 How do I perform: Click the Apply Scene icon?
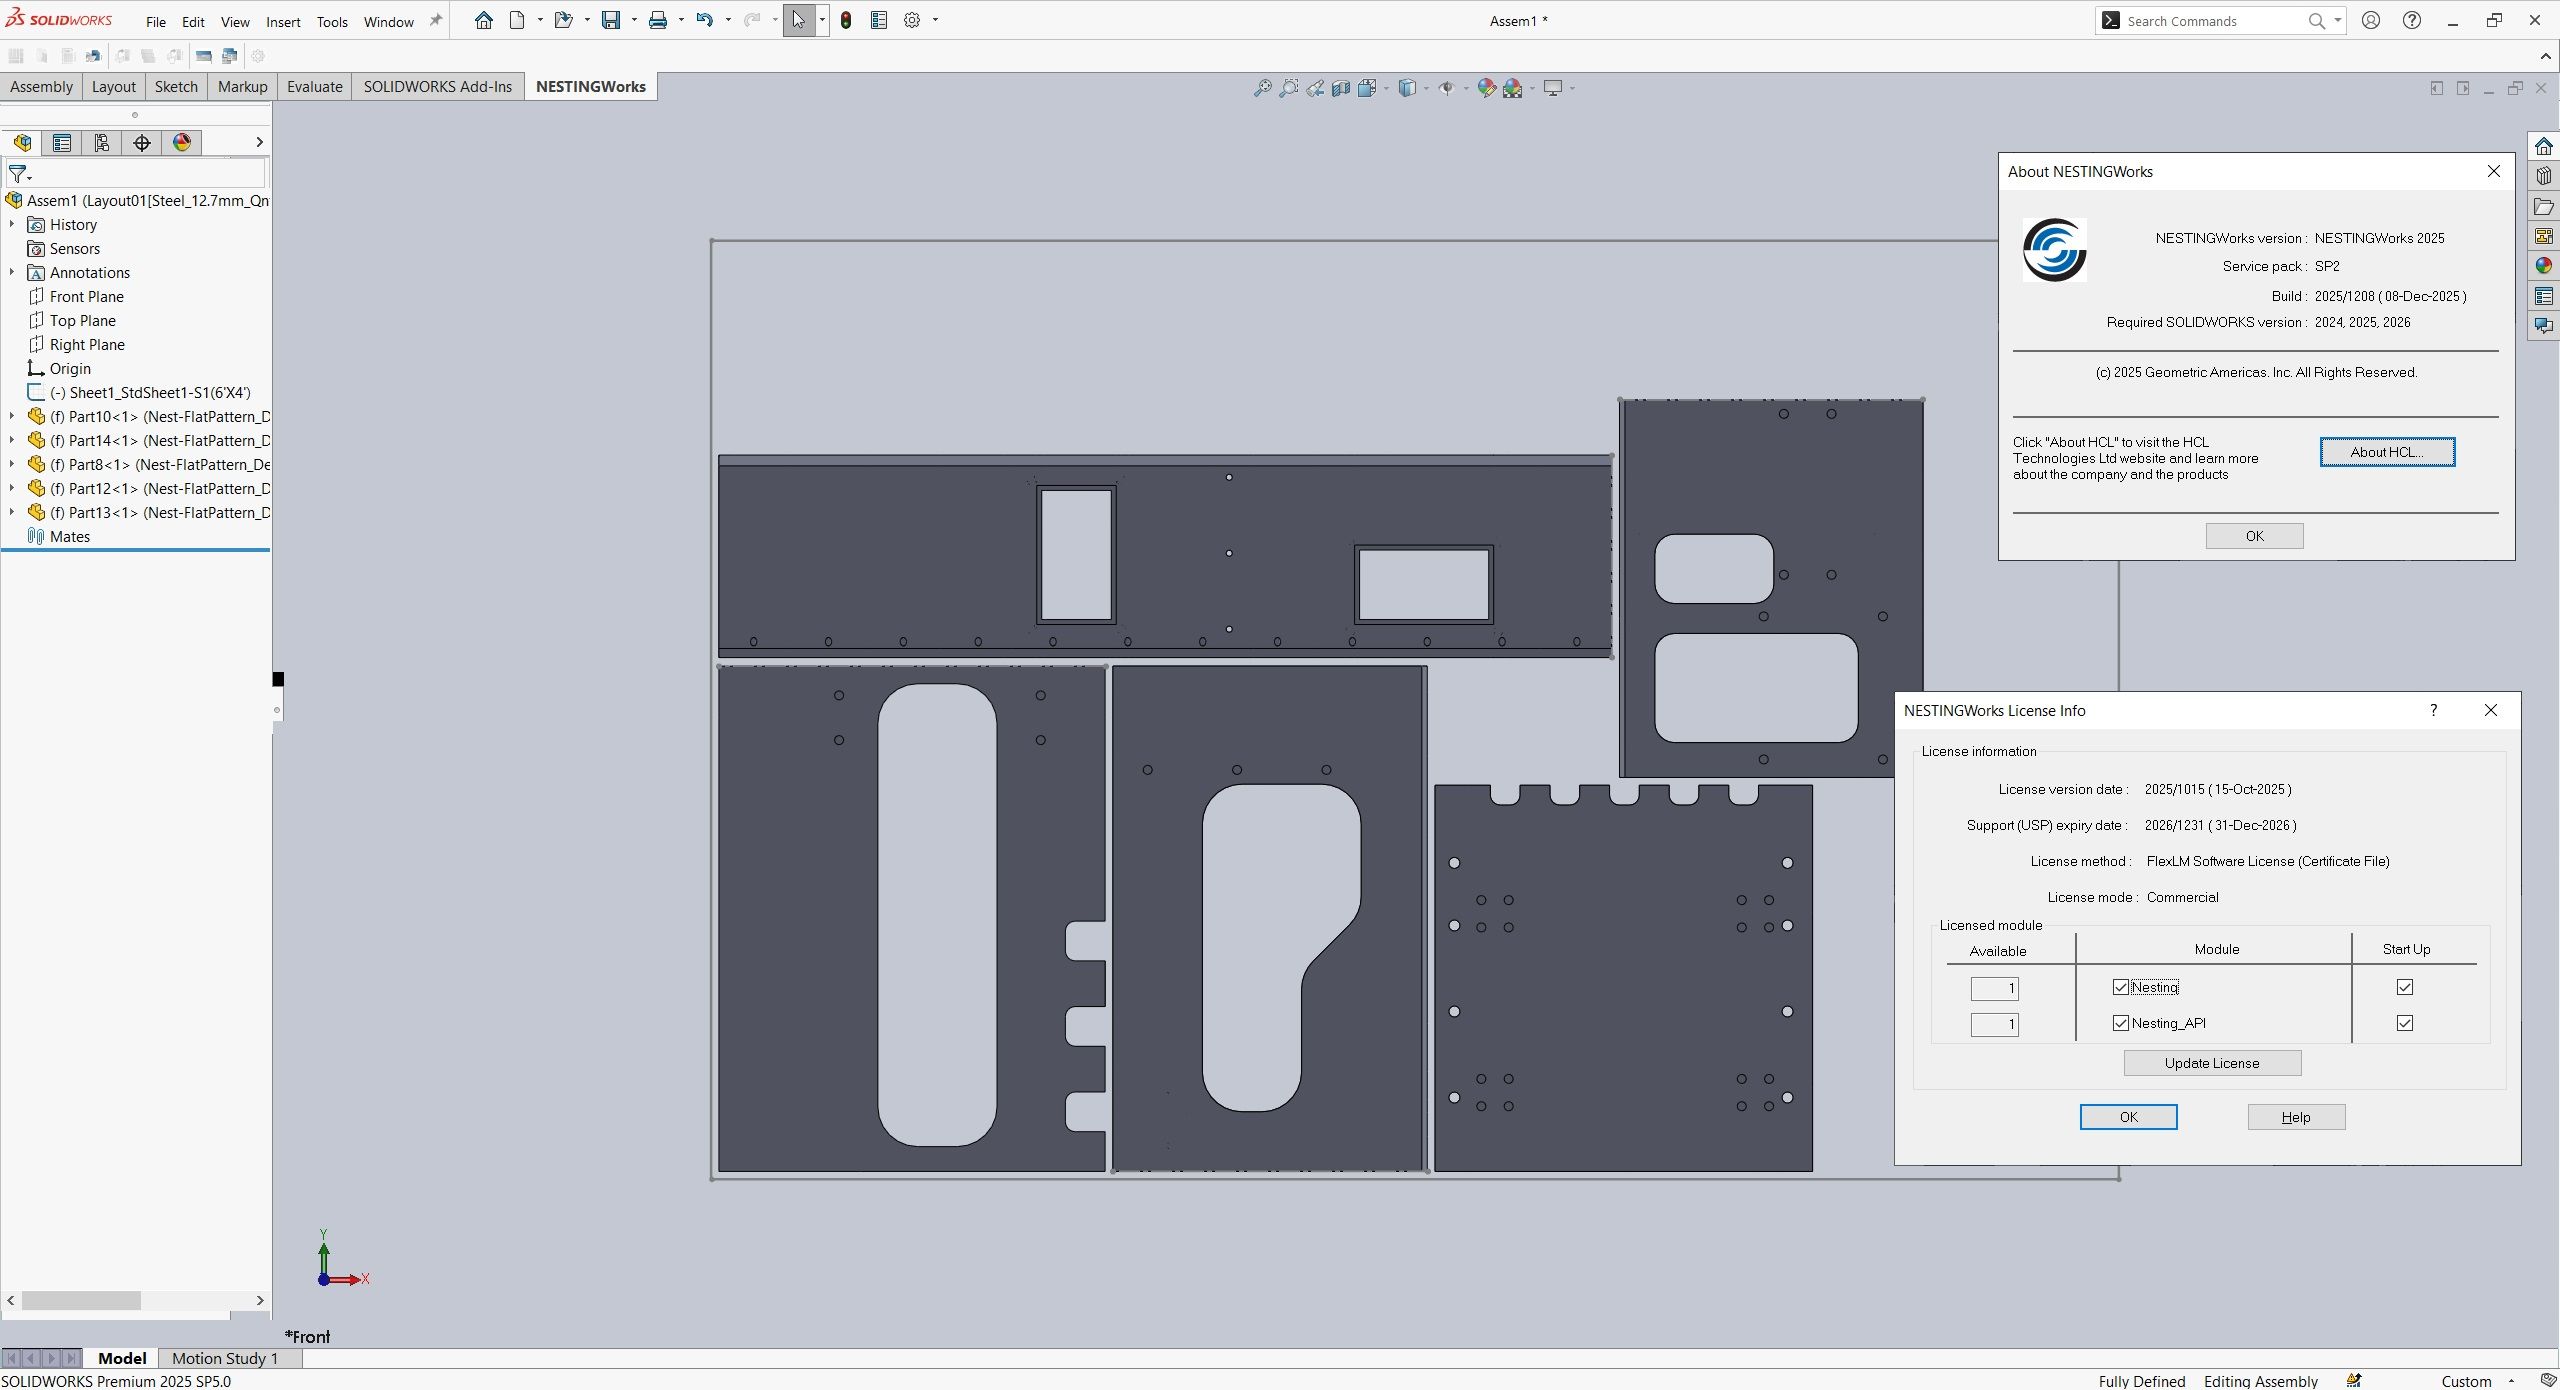(x=1513, y=88)
